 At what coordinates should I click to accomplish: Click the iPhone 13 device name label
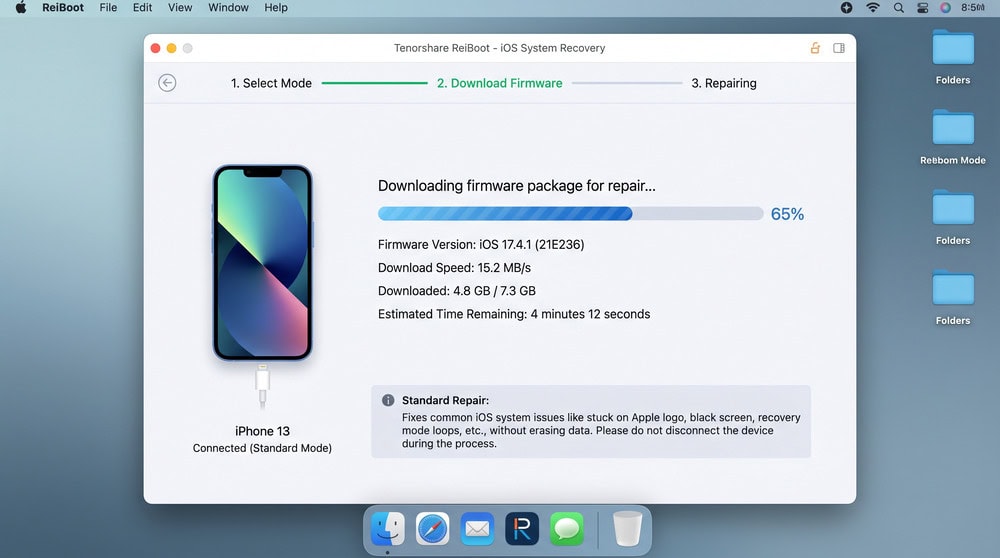[262, 431]
